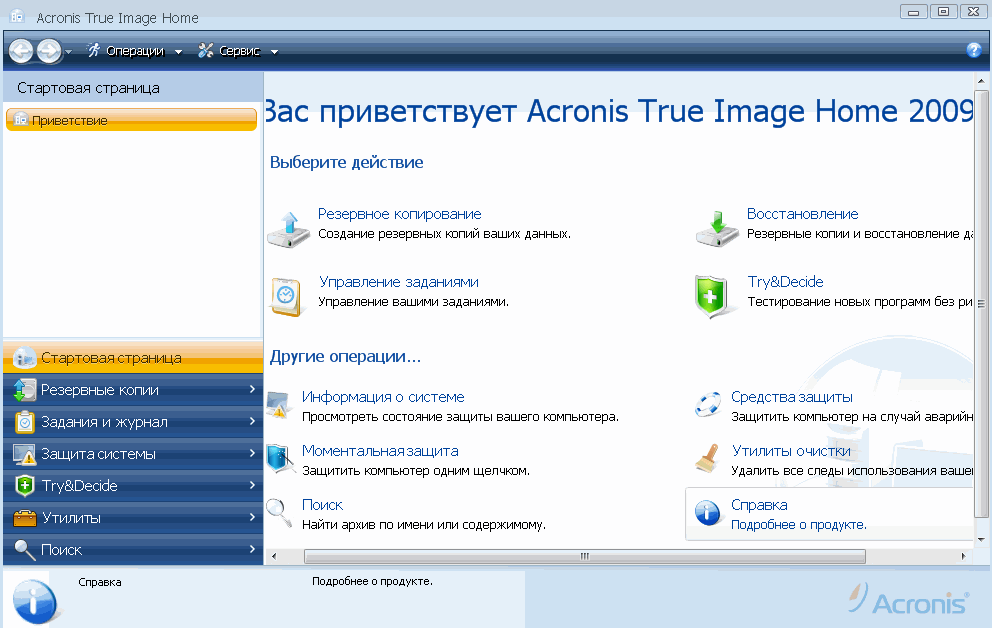Click the Резервное копирование backup disk icon
The width and height of the screenshot is (992, 628).
(x=288, y=230)
